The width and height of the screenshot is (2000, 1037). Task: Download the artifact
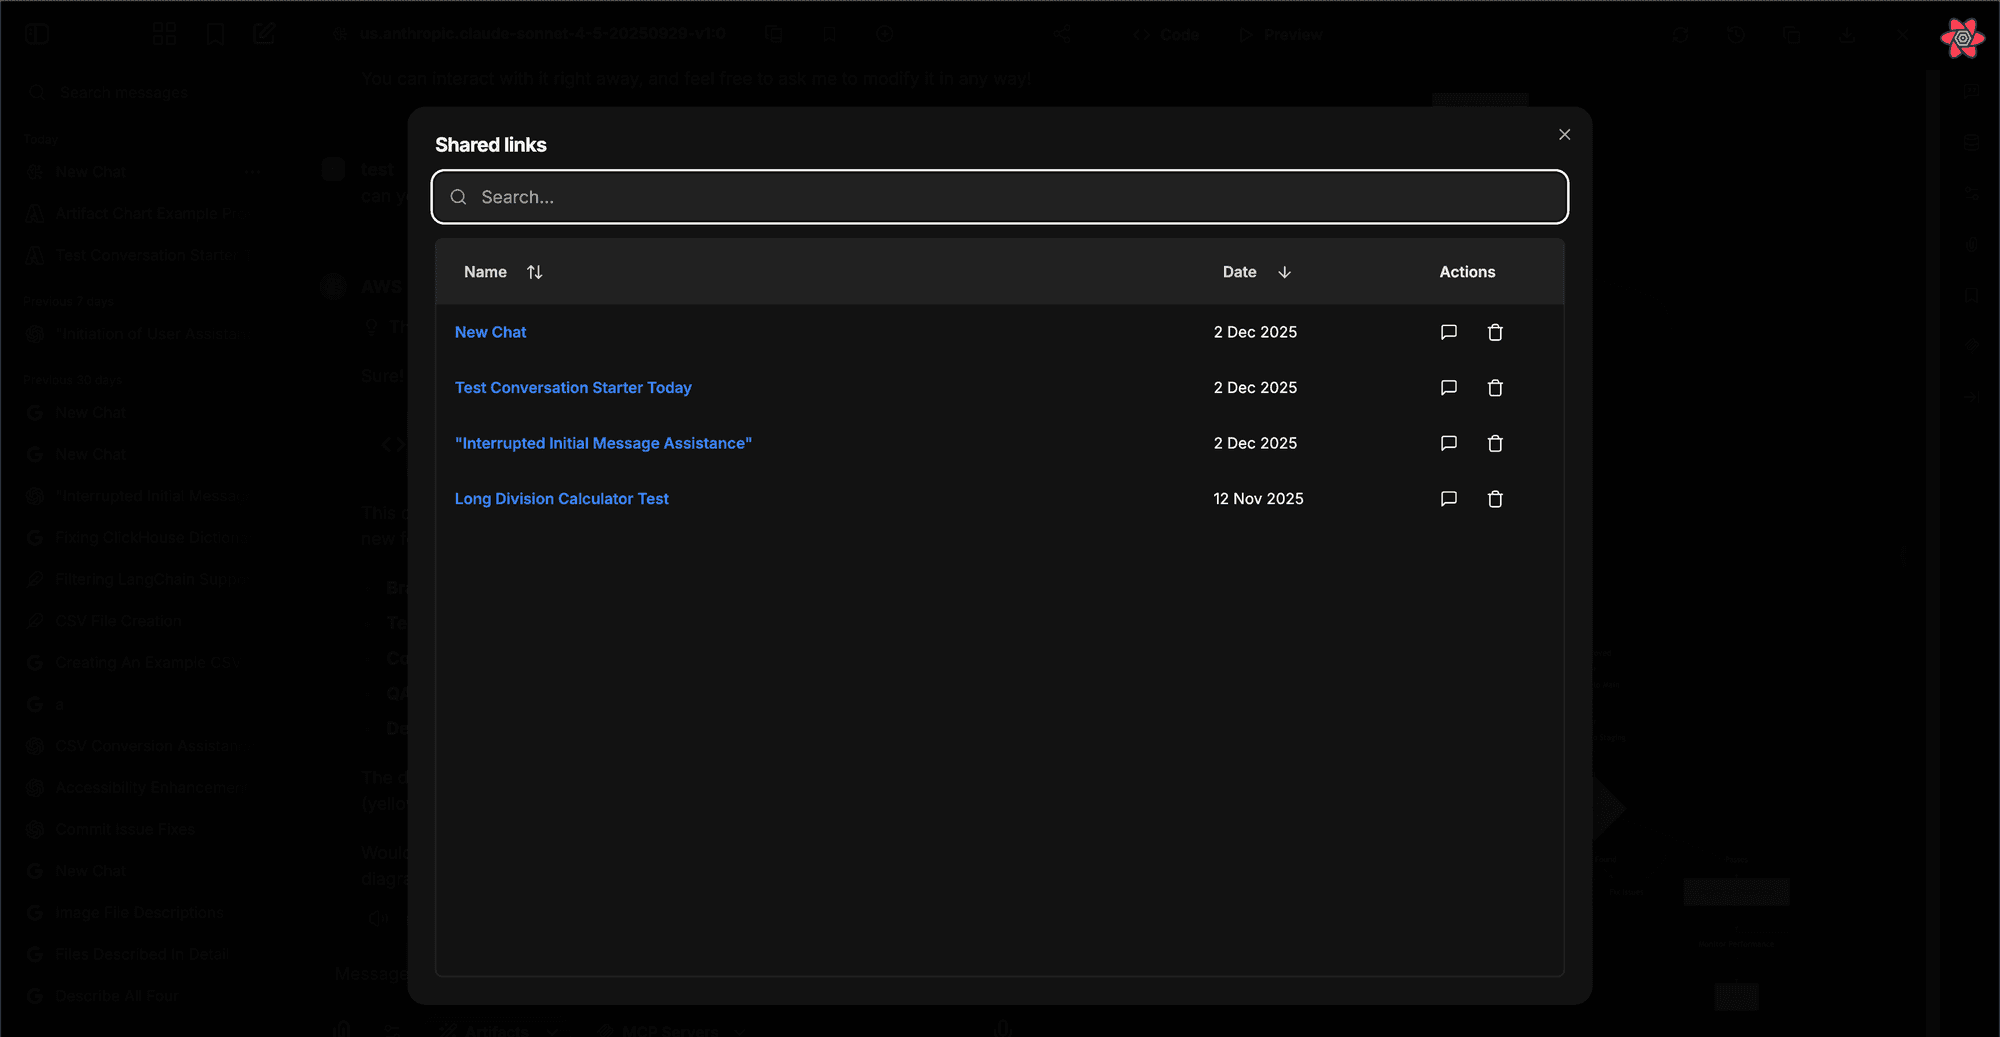1847,34
